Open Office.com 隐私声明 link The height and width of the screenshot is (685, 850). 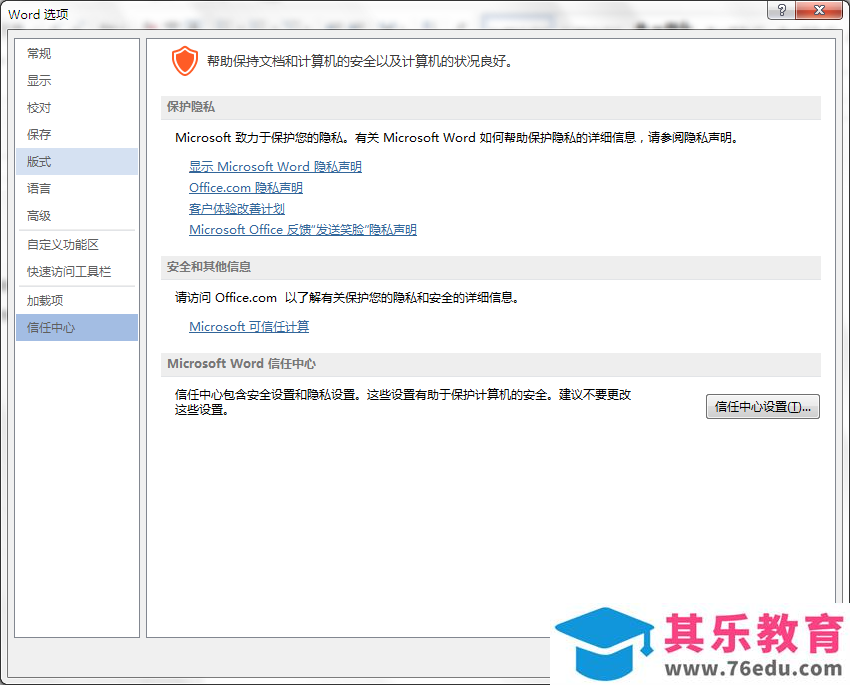(x=246, y=188)
